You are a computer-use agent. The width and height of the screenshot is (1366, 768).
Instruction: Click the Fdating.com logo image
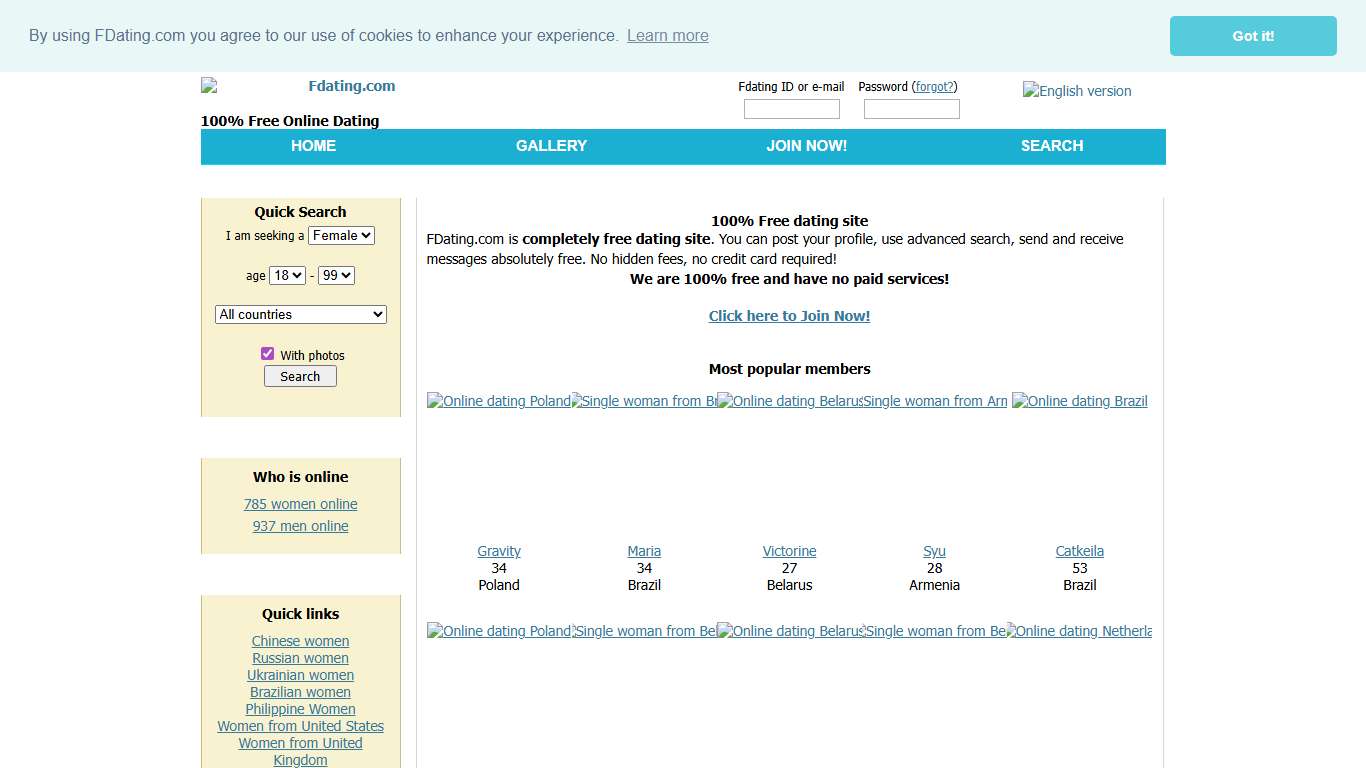[298, 86]
